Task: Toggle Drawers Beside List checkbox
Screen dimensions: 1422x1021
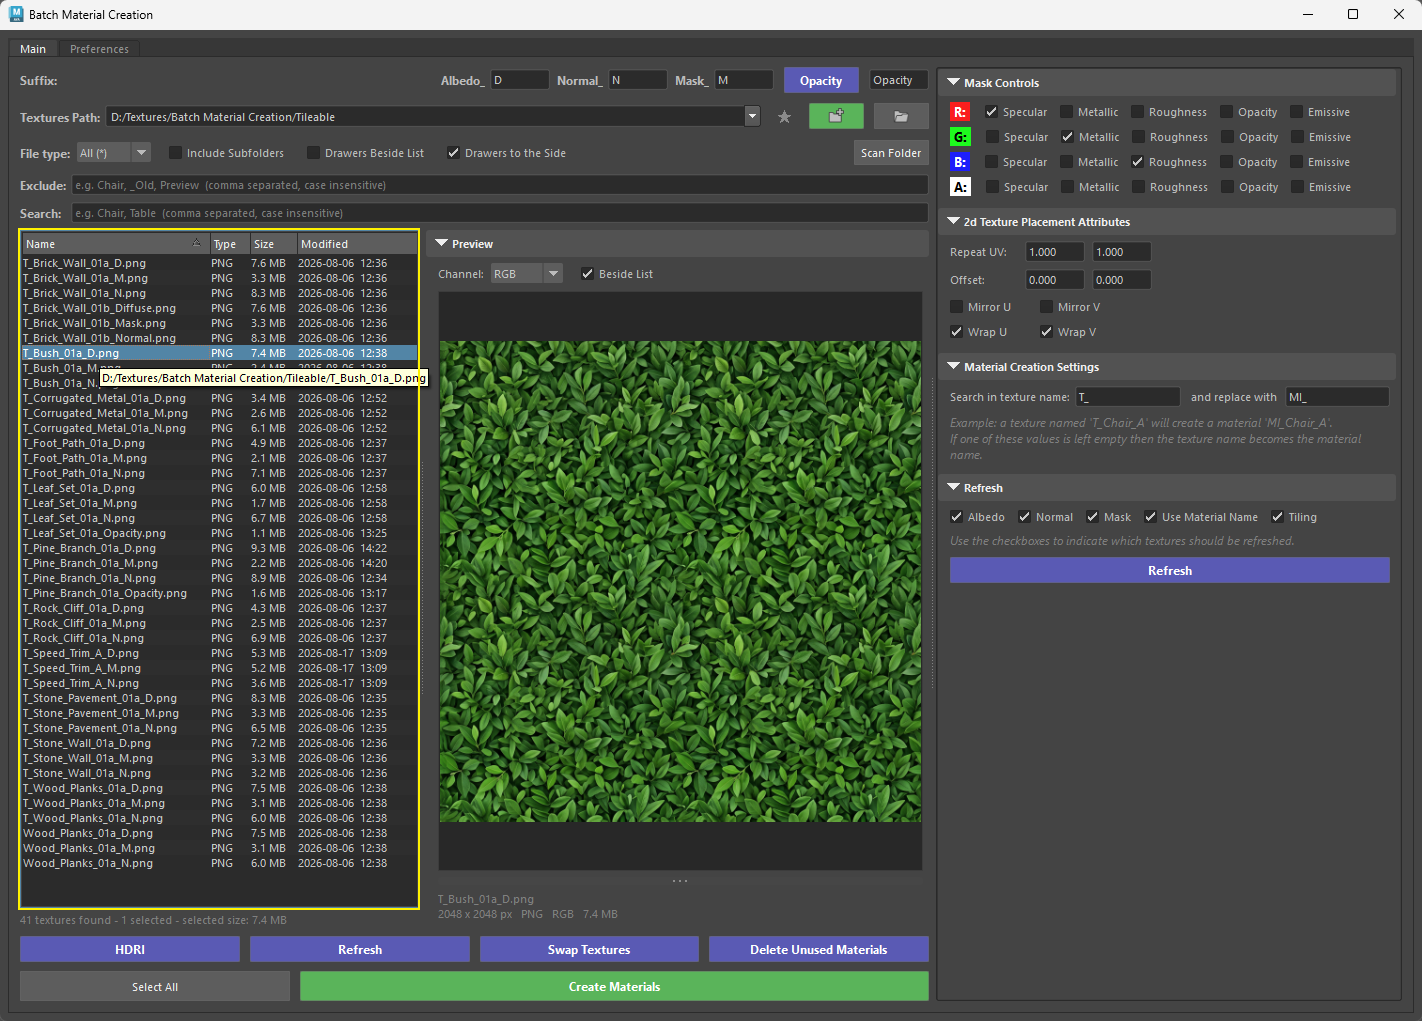Action: pos(314,153)
